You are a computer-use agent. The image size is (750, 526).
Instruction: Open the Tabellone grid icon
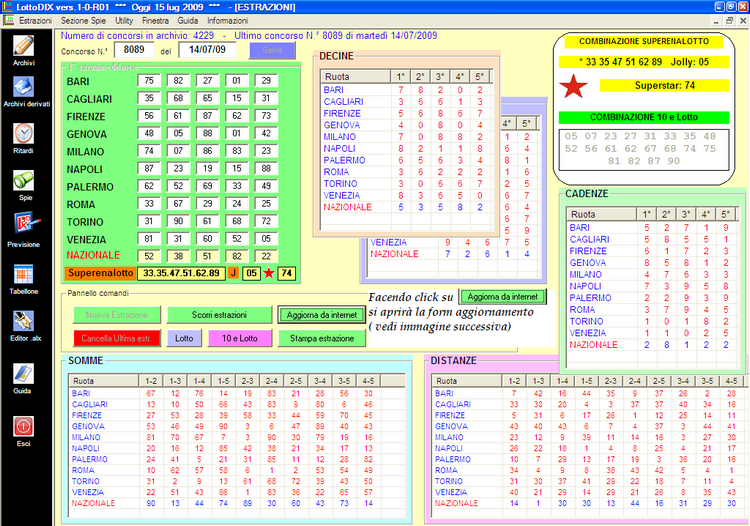pyautogui.click(x=24, y=275)
